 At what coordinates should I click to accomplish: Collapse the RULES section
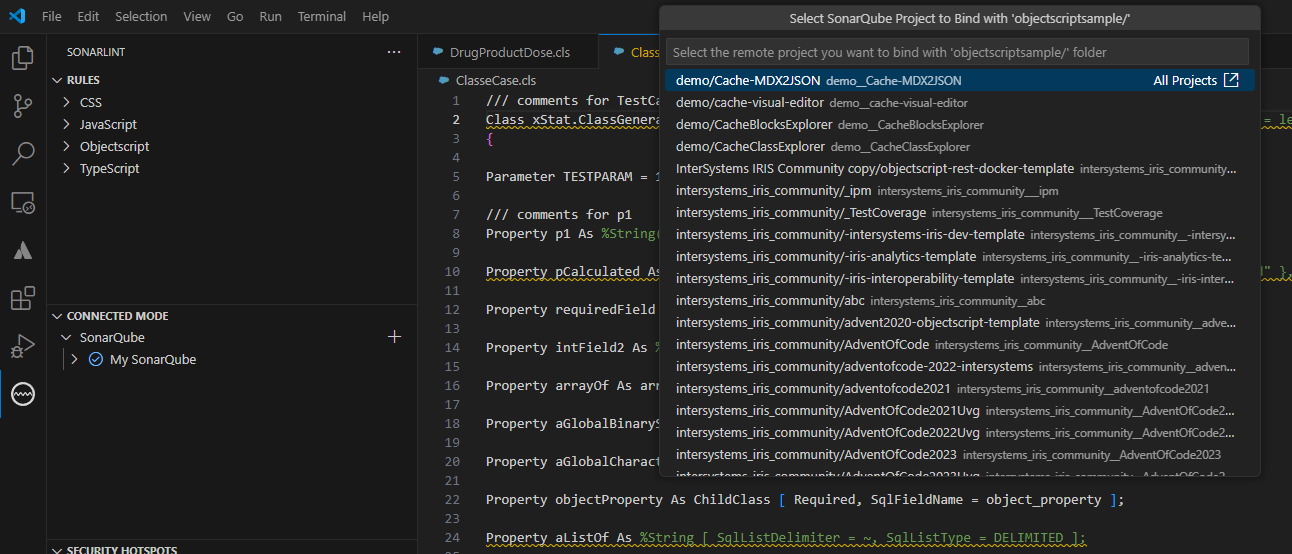click(56, 80)
